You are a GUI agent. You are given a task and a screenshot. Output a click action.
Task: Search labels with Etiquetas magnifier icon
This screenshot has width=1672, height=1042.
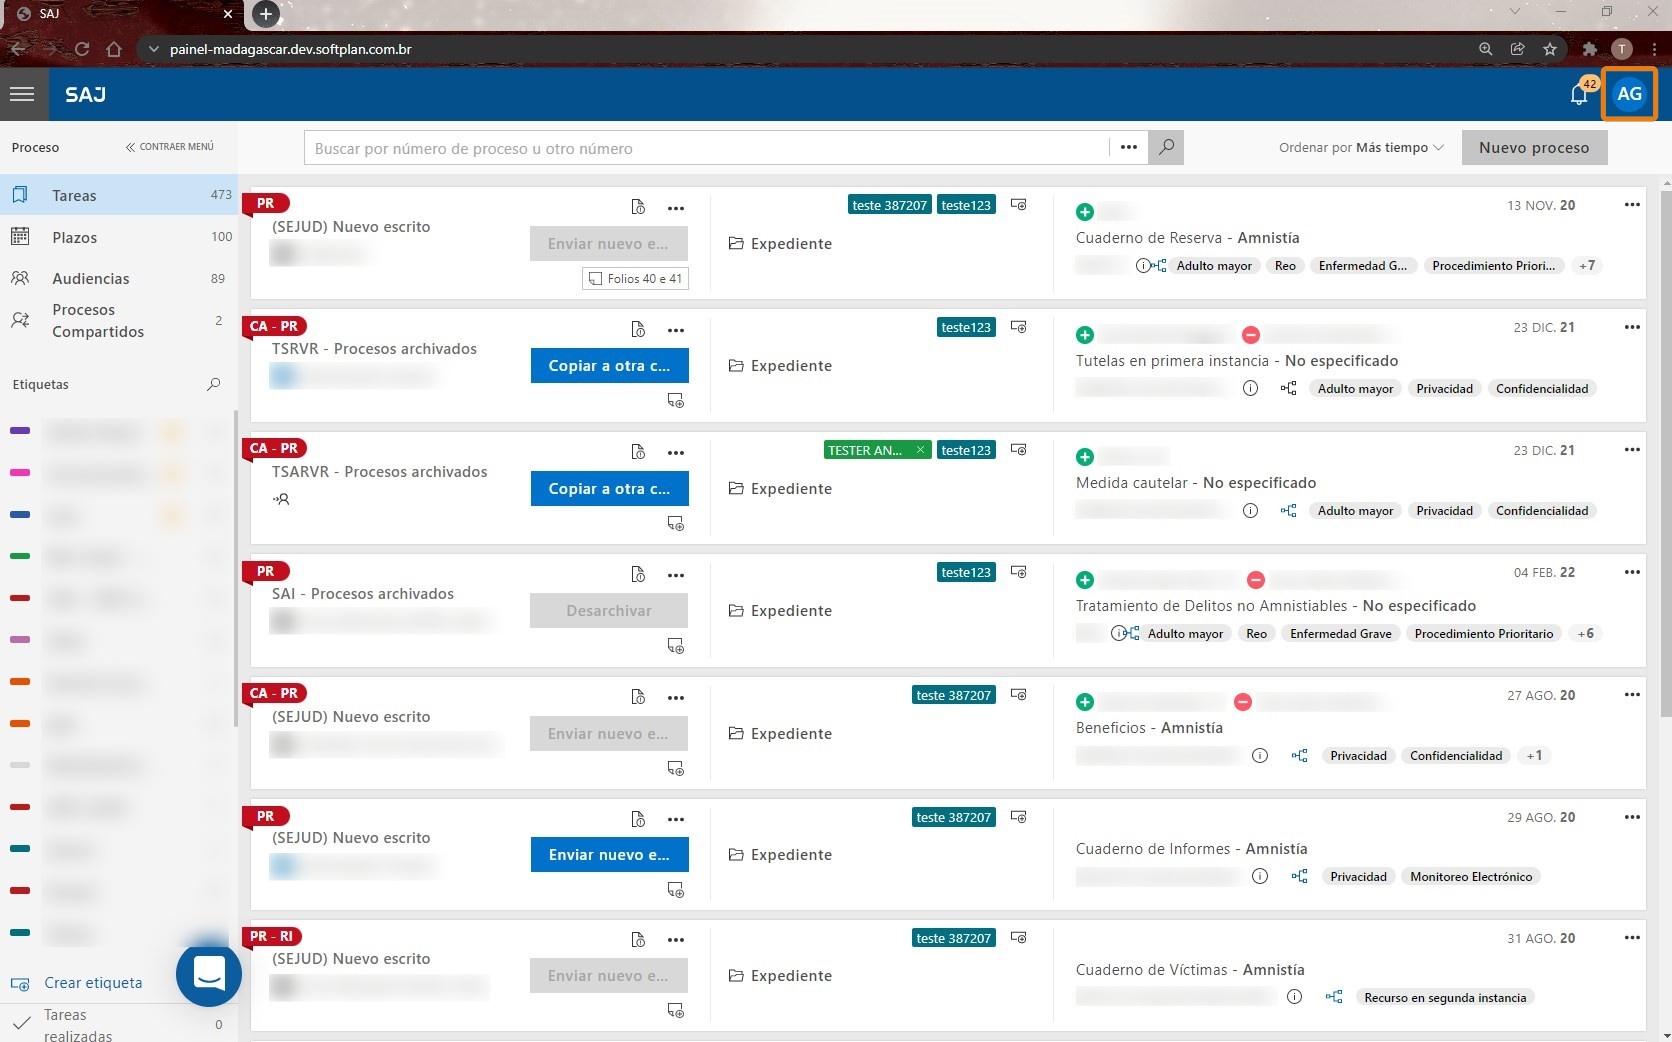tap(213, 384)
